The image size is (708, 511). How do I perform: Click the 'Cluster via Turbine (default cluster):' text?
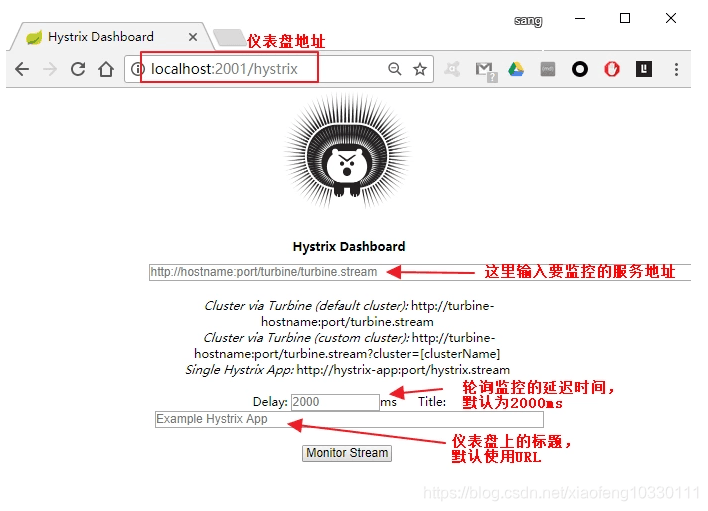pos(306,306)
